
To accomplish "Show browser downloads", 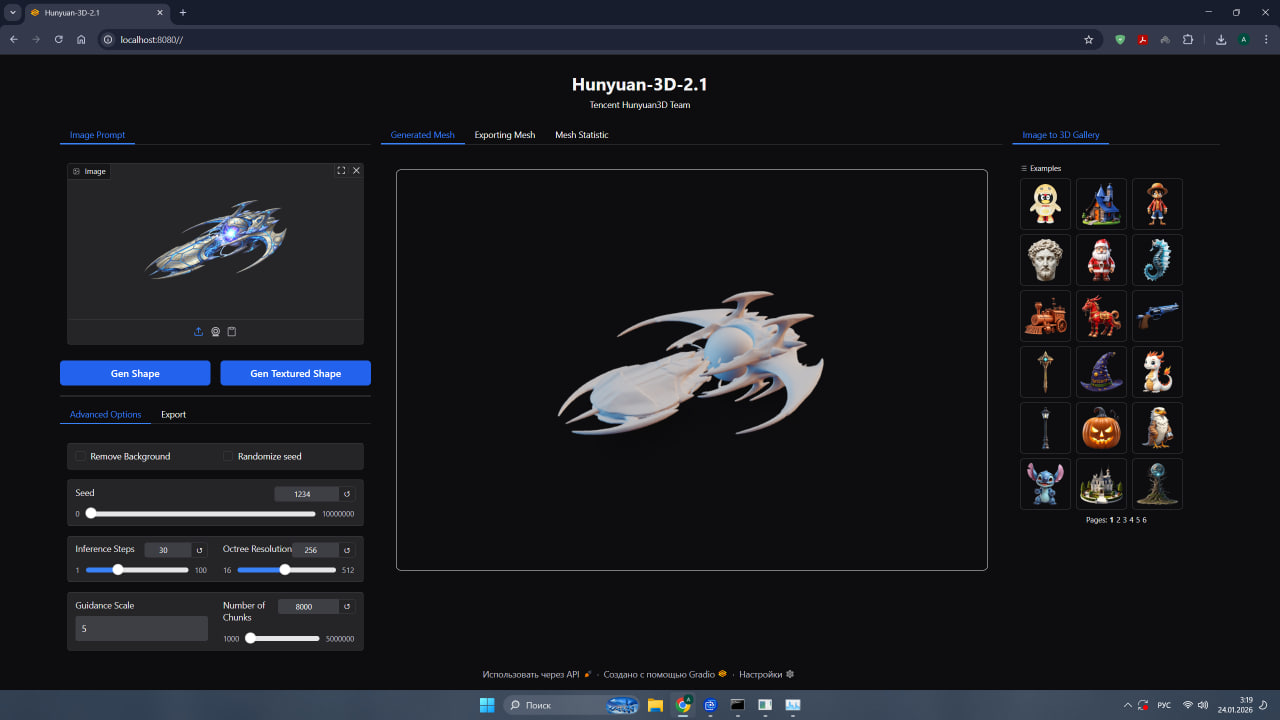I will click(x=1221, y=40).
